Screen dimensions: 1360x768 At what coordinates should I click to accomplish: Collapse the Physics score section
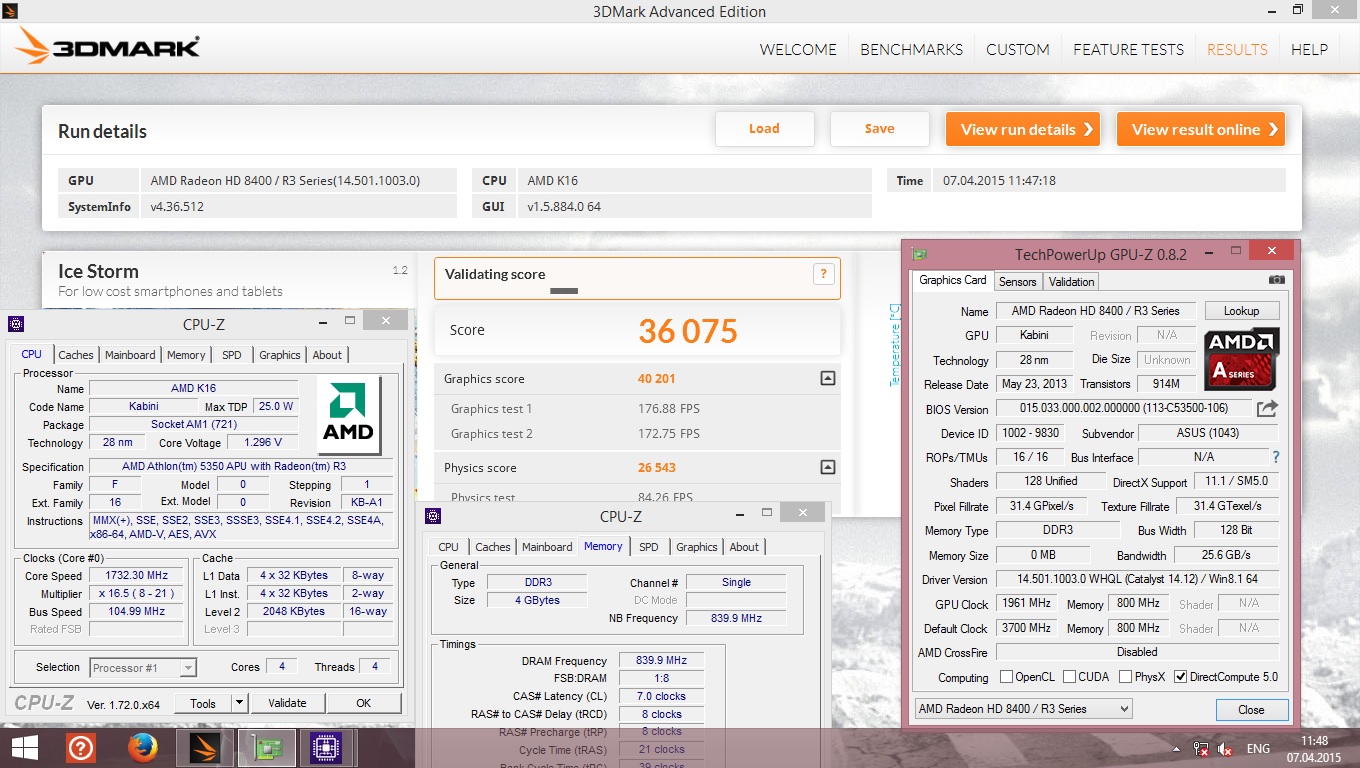coord(827,467)
